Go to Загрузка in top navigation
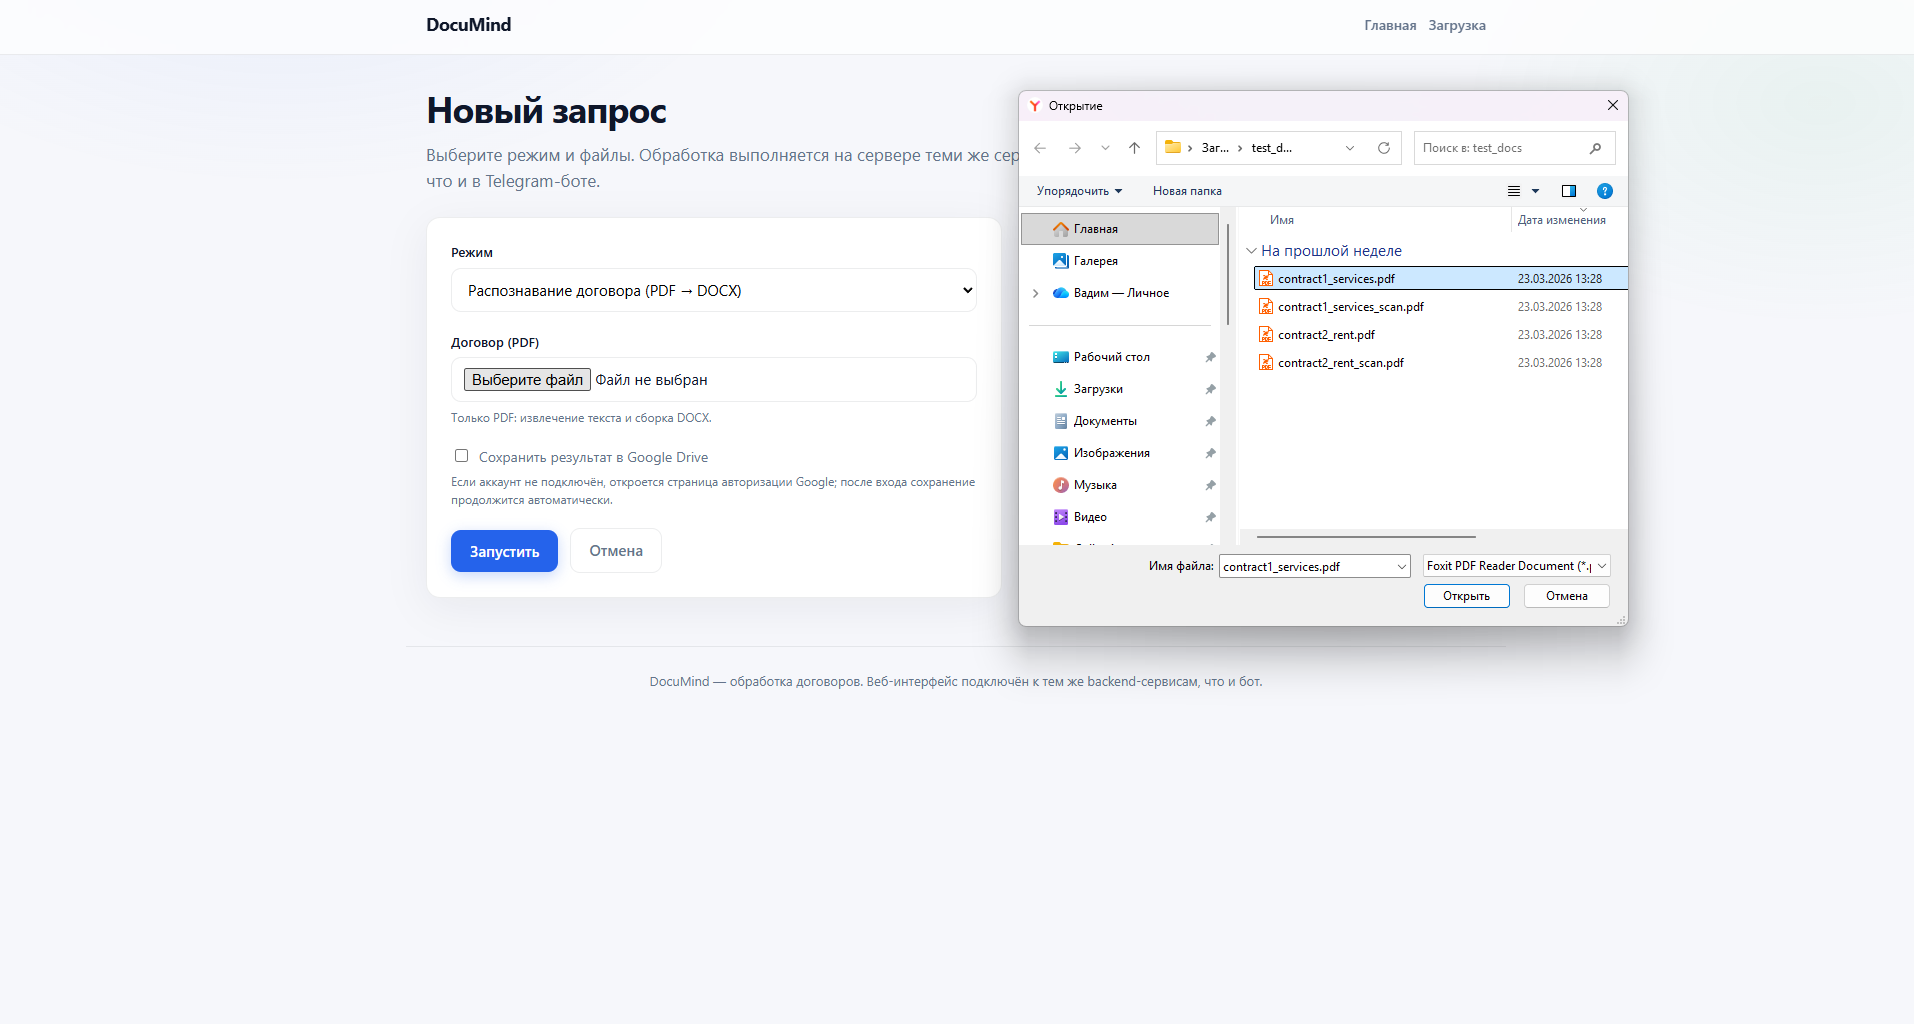This screenshot has height=1024, width=1914. point(1456,26)
